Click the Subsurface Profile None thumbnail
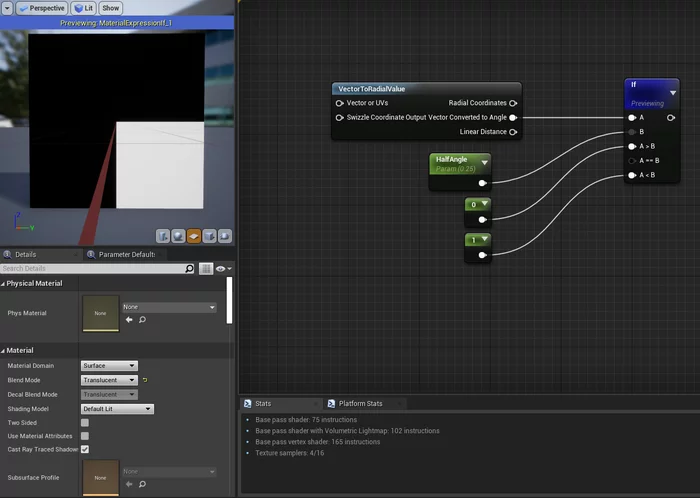 [100, 478]
